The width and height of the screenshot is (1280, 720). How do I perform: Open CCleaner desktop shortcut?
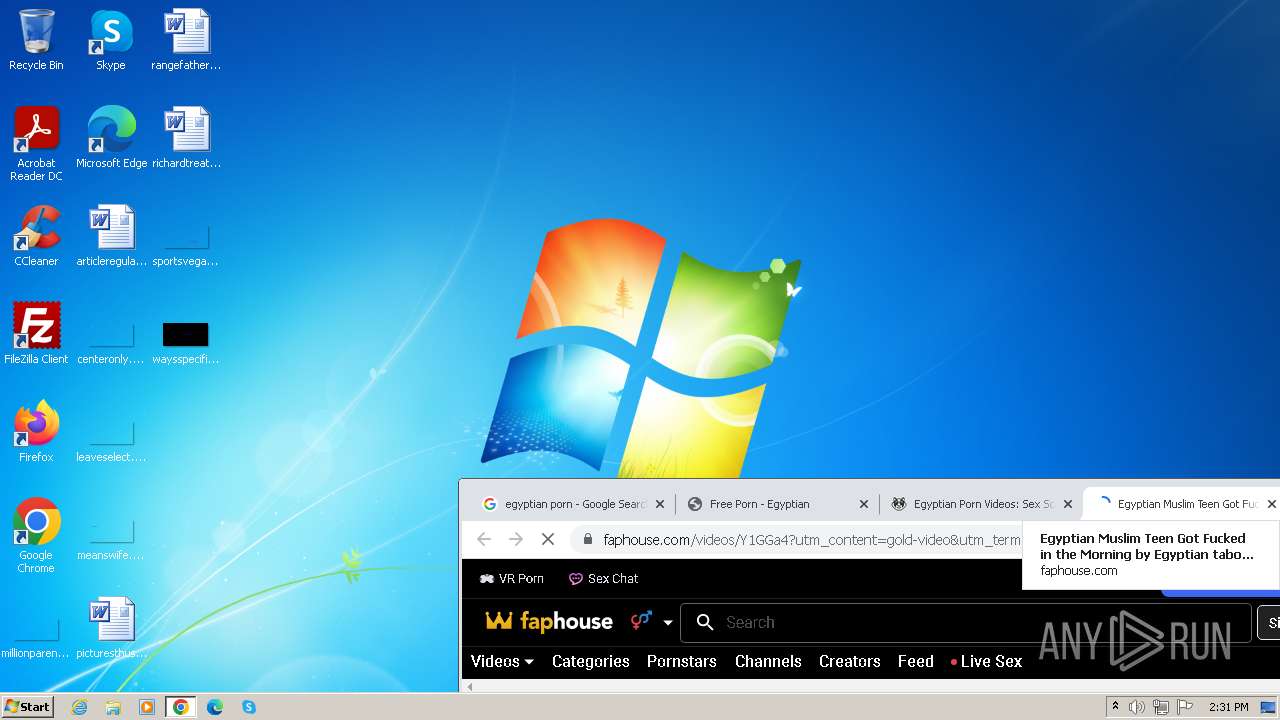36,236
